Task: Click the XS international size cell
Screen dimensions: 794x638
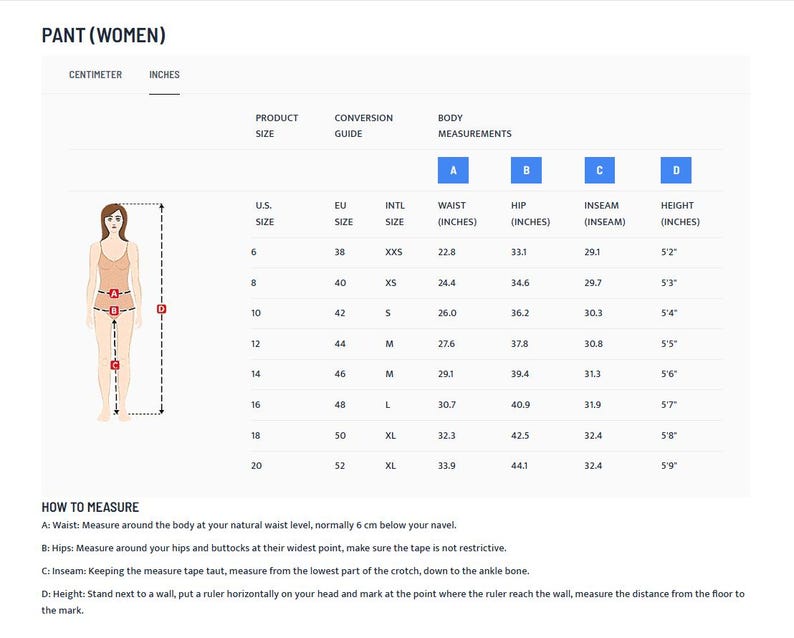Action: (390, 283)
